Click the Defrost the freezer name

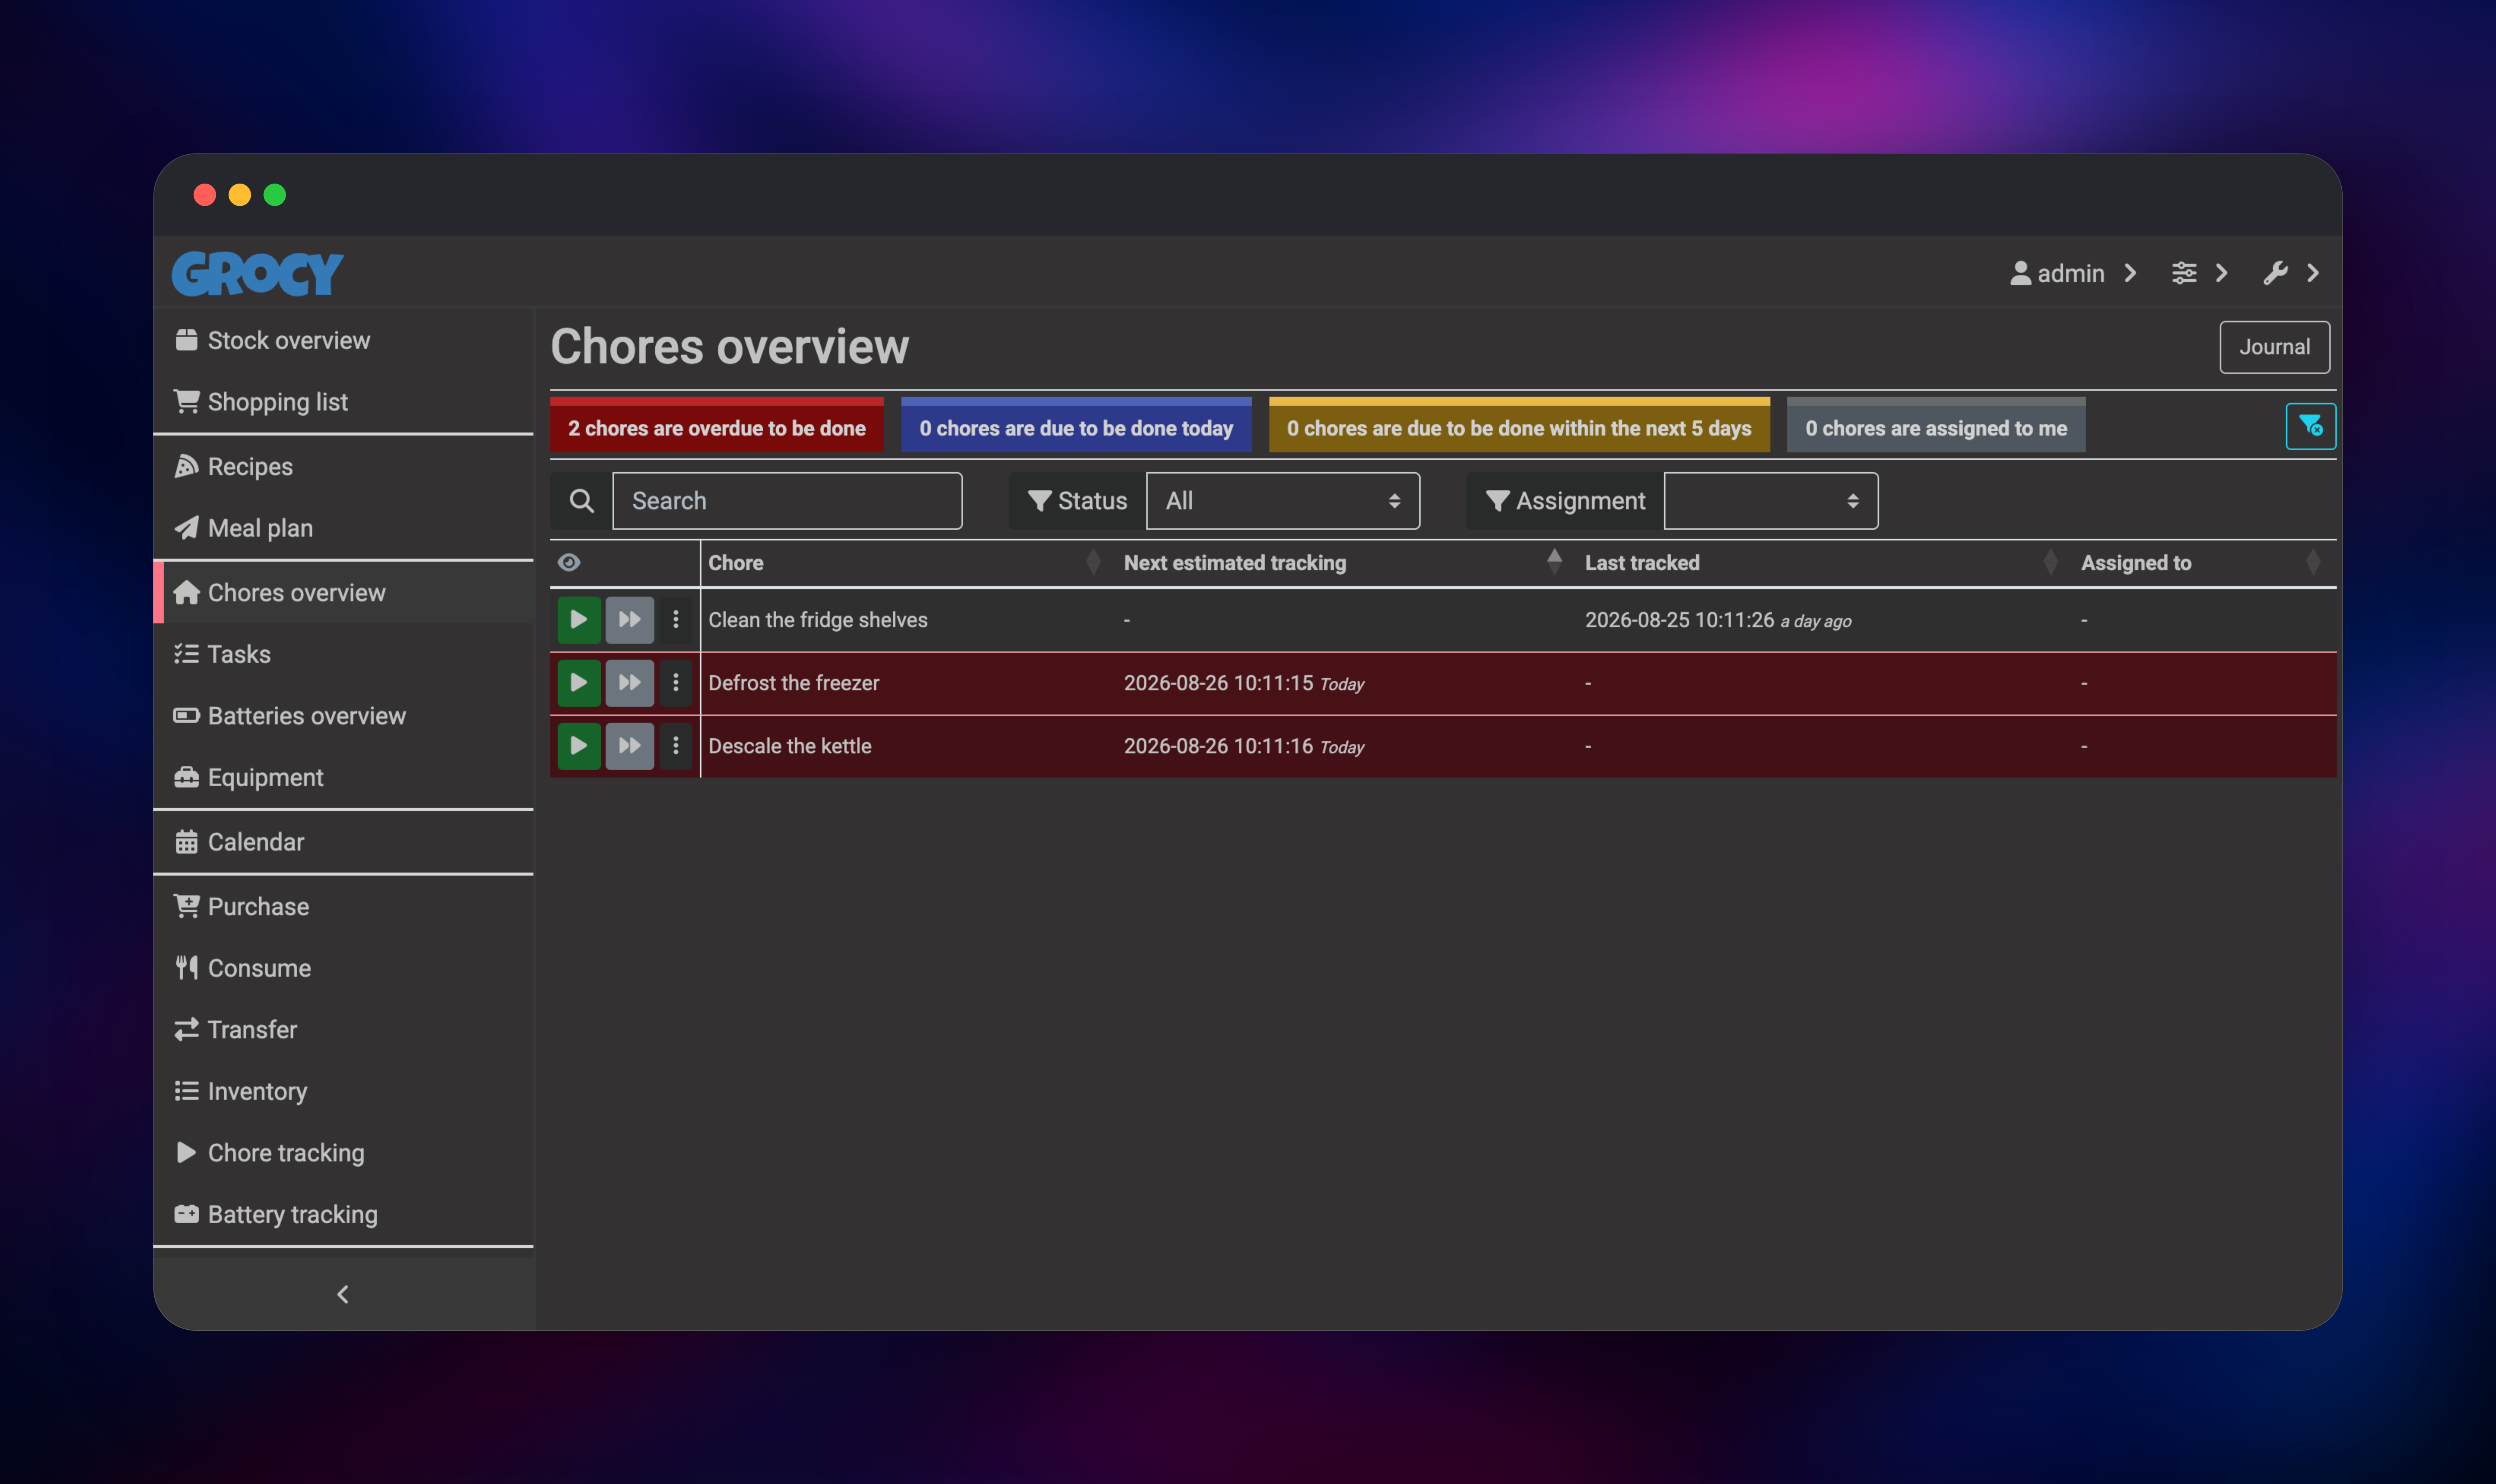click(x=794, y=683)
